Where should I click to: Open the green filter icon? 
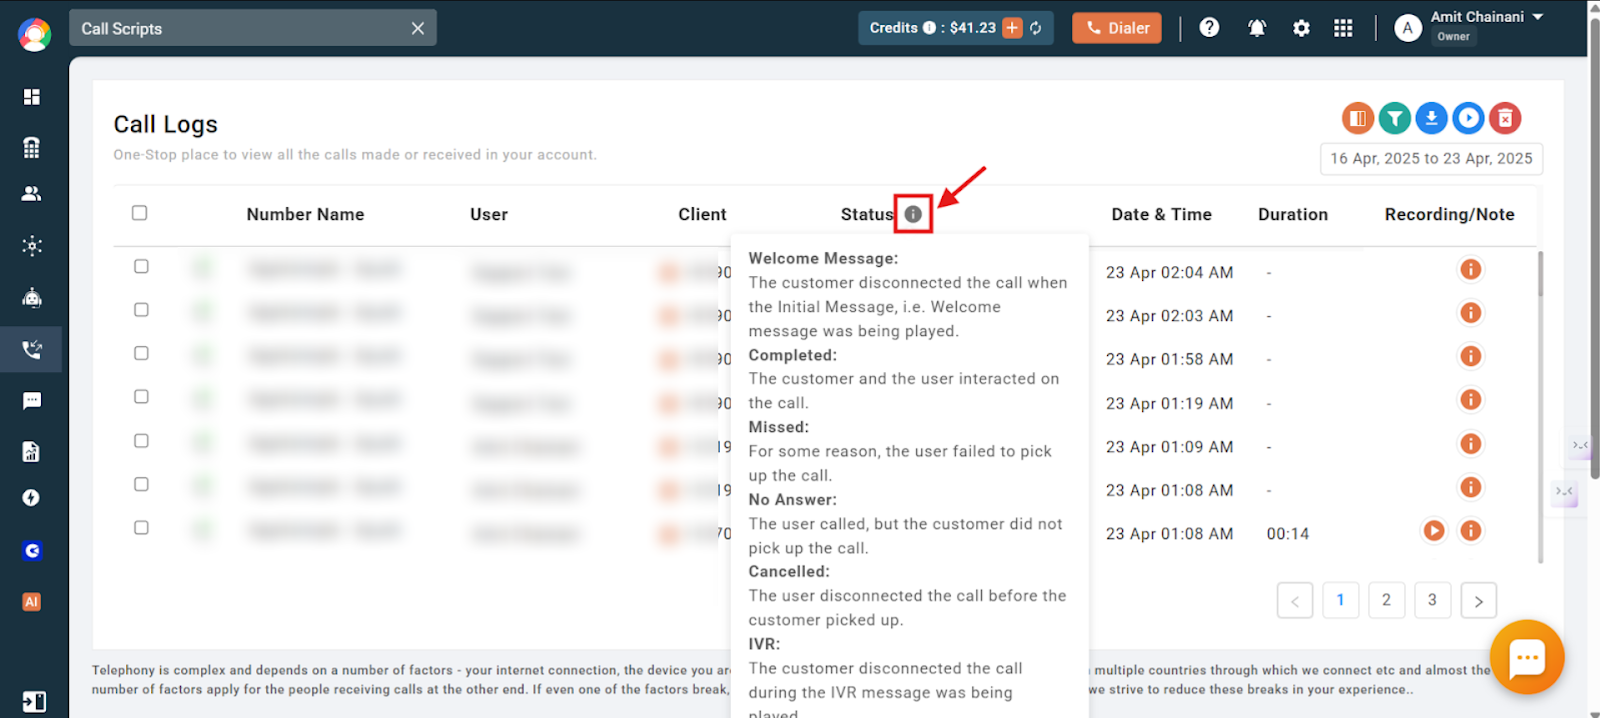coord(1395,118)
